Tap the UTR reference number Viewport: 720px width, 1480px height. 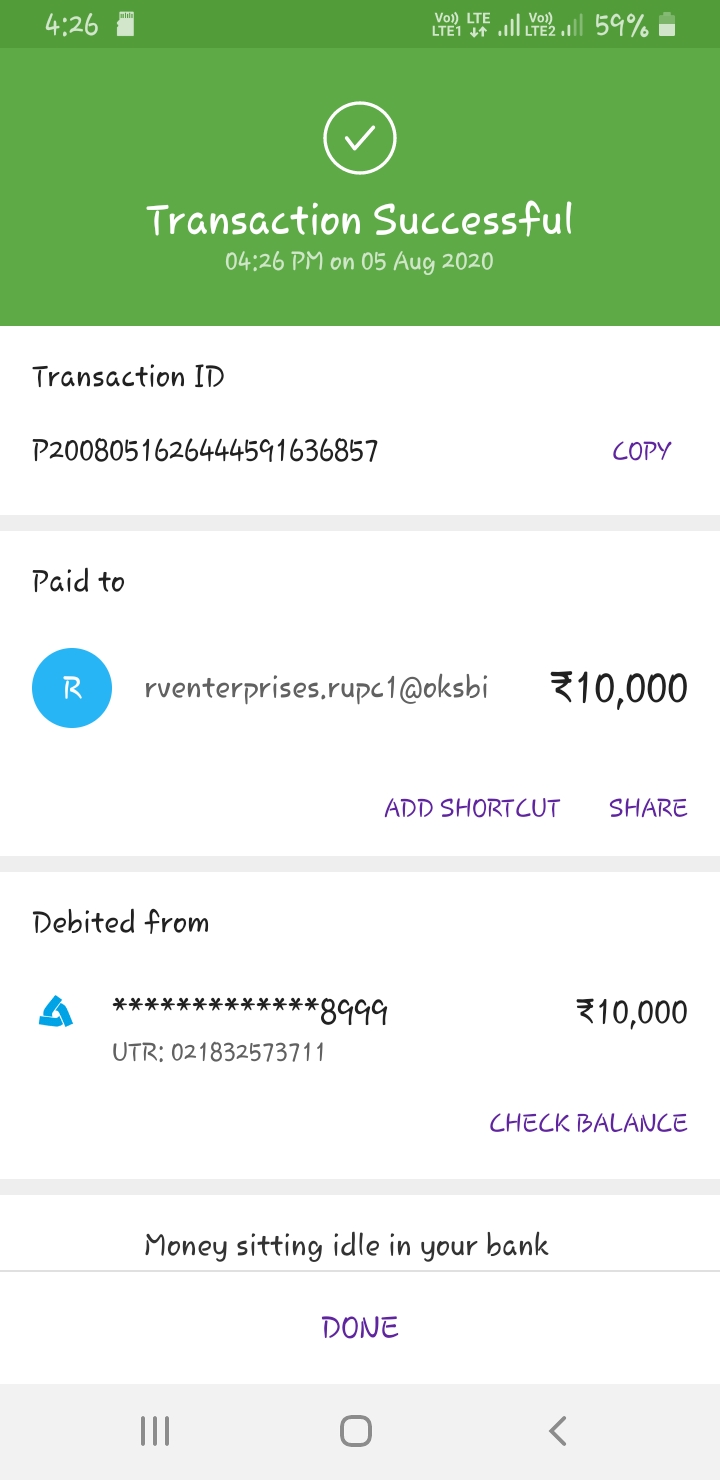[218, 1052]
